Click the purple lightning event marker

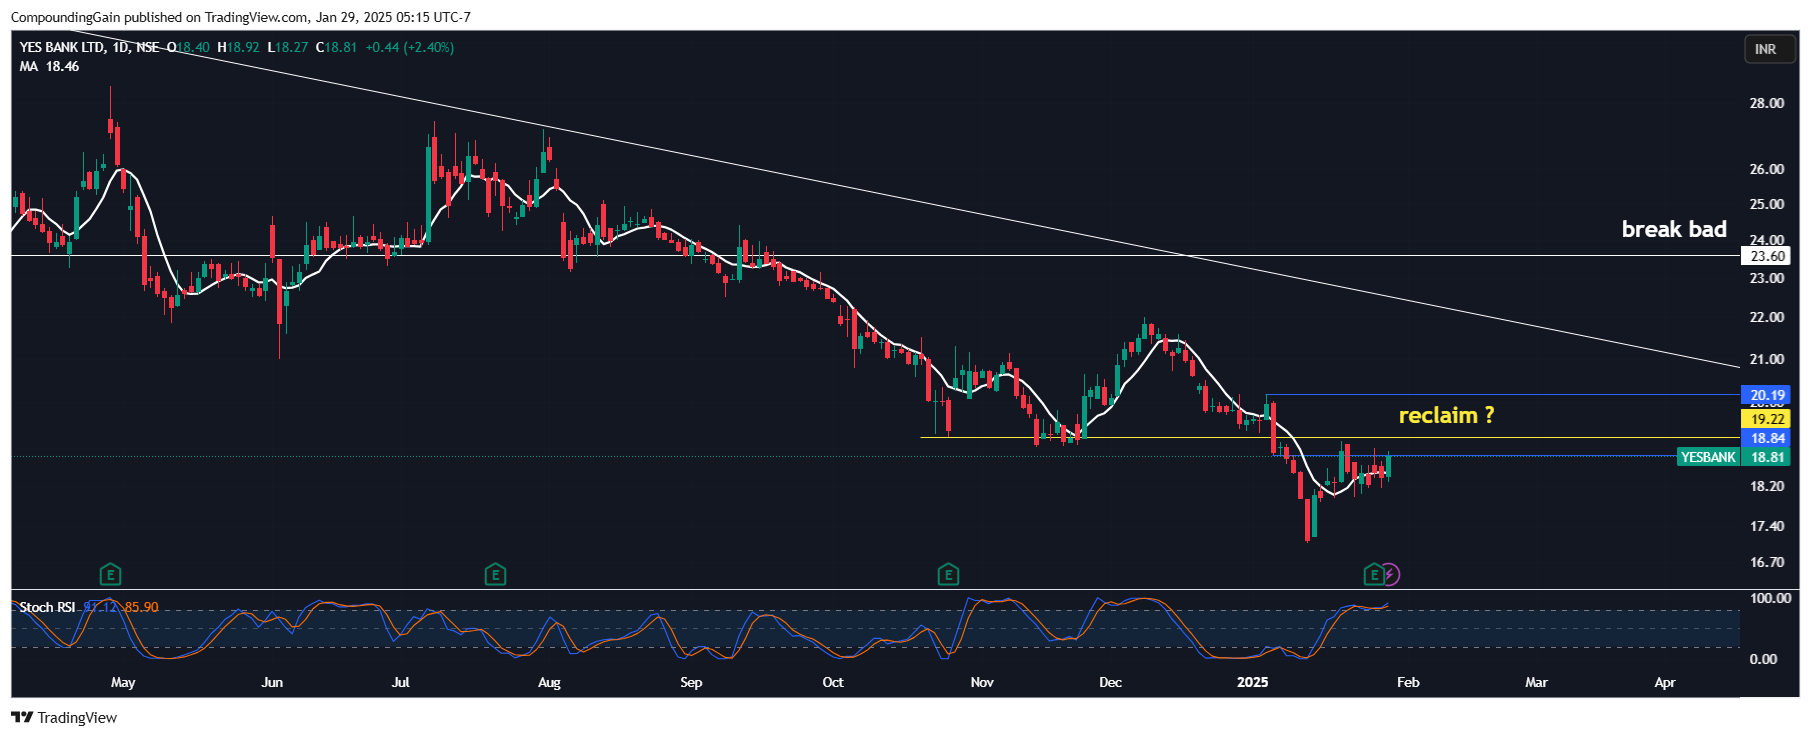1390,575
